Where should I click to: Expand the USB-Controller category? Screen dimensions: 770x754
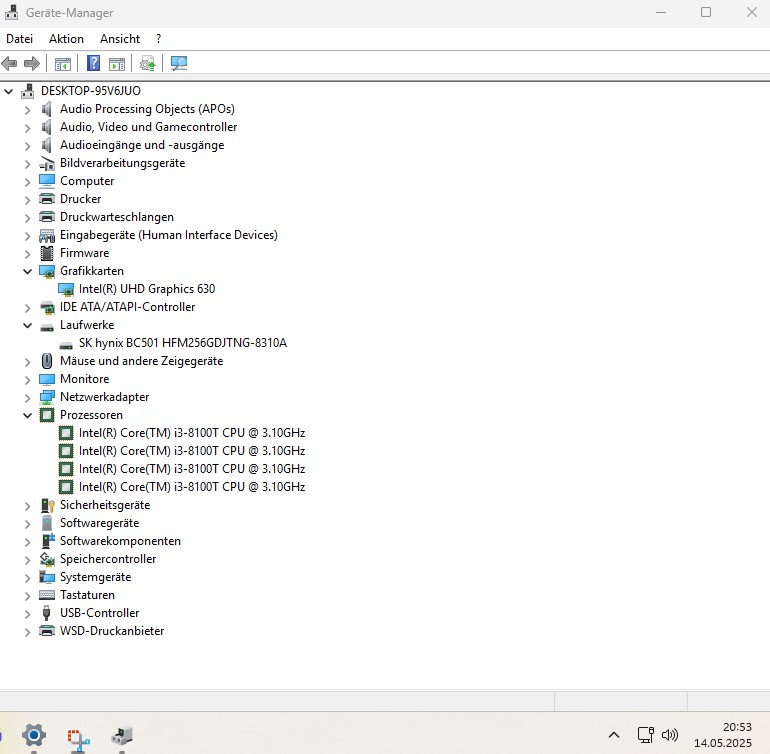[x=28, y=613]
